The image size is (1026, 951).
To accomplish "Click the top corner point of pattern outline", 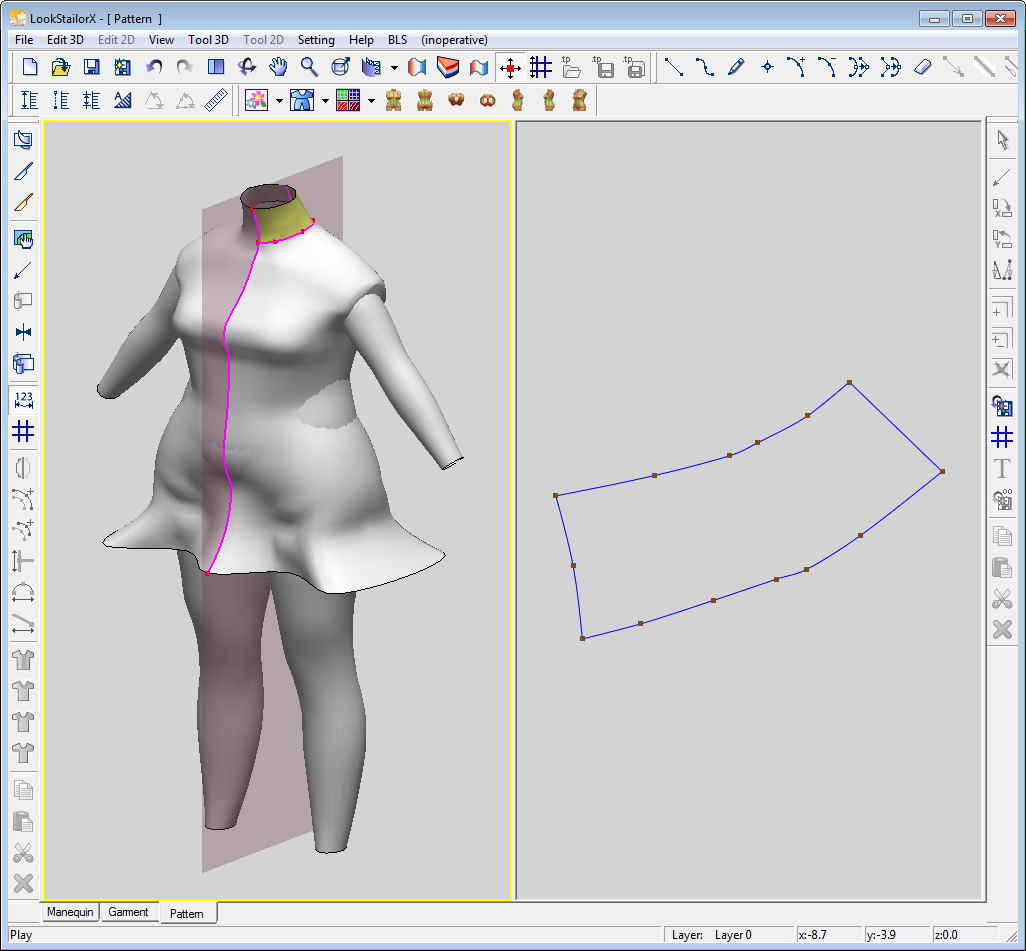I will tap(849, 382).
